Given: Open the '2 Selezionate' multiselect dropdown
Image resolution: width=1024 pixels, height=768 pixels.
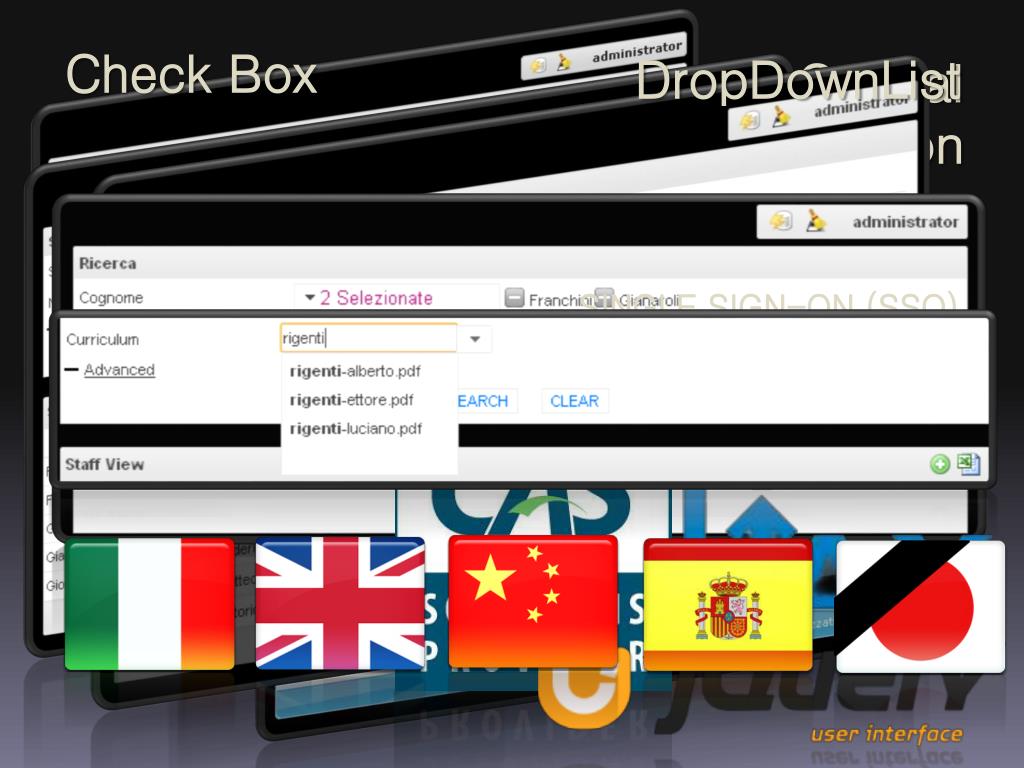Looking at the screenshot, I should click(396, 297).
